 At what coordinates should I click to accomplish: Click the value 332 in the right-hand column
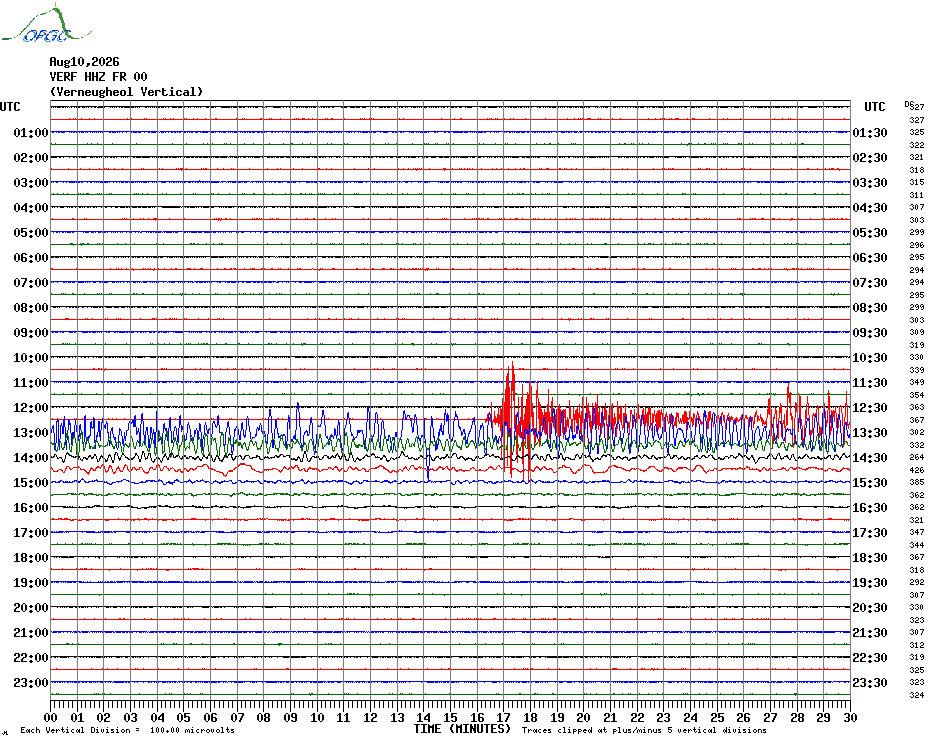[x=916, y=445]
